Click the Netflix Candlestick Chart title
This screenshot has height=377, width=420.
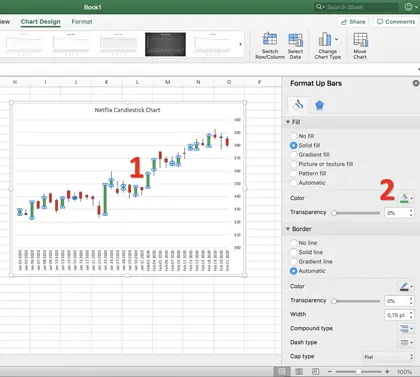[x=127, y=110]
